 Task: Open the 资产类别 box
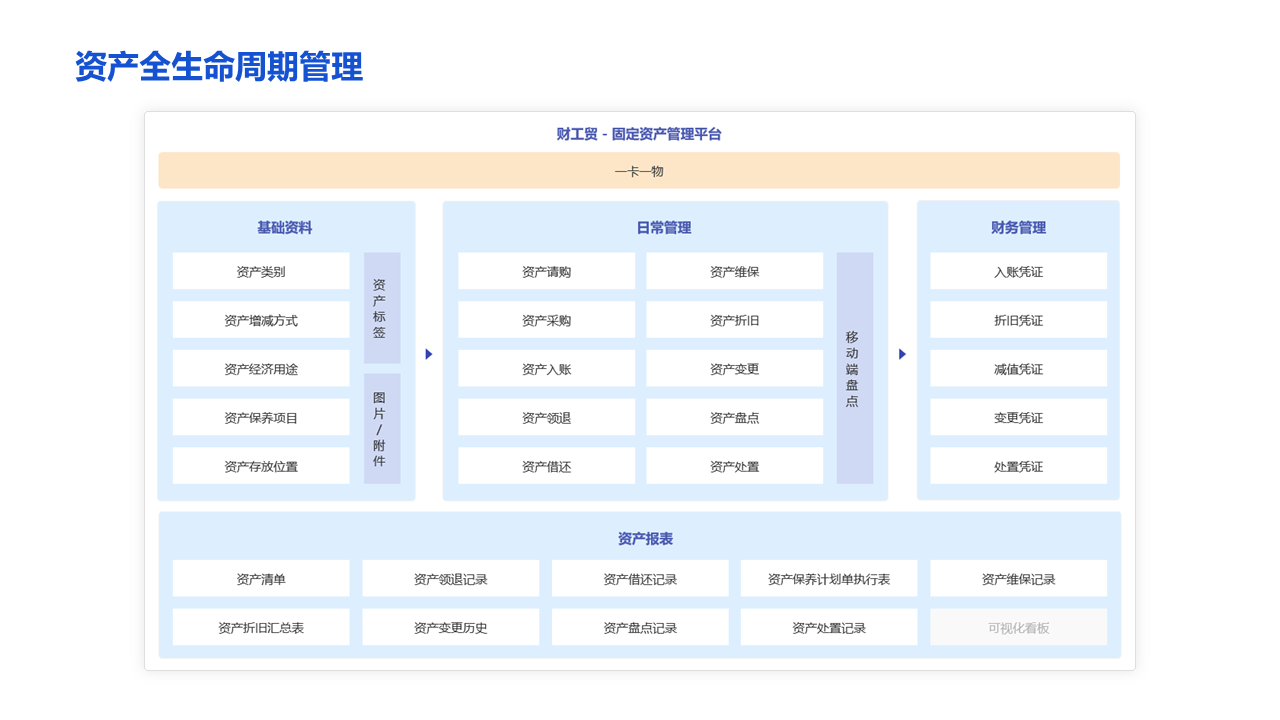(x=261, y=271)
